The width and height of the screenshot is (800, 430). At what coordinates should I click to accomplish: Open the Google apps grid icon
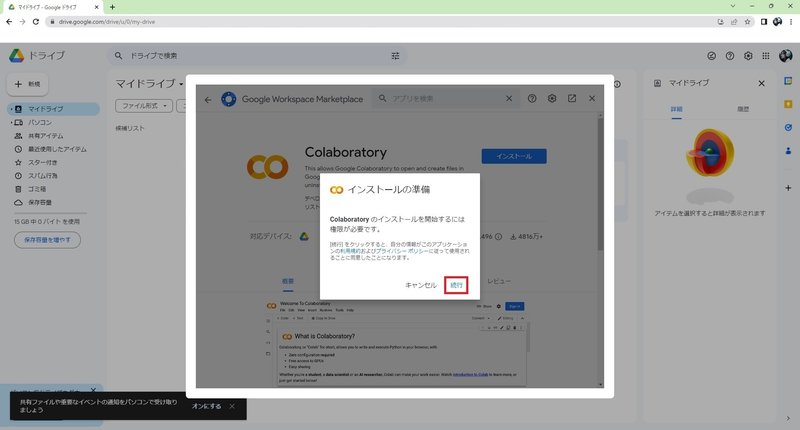click(x=766, y=56)
